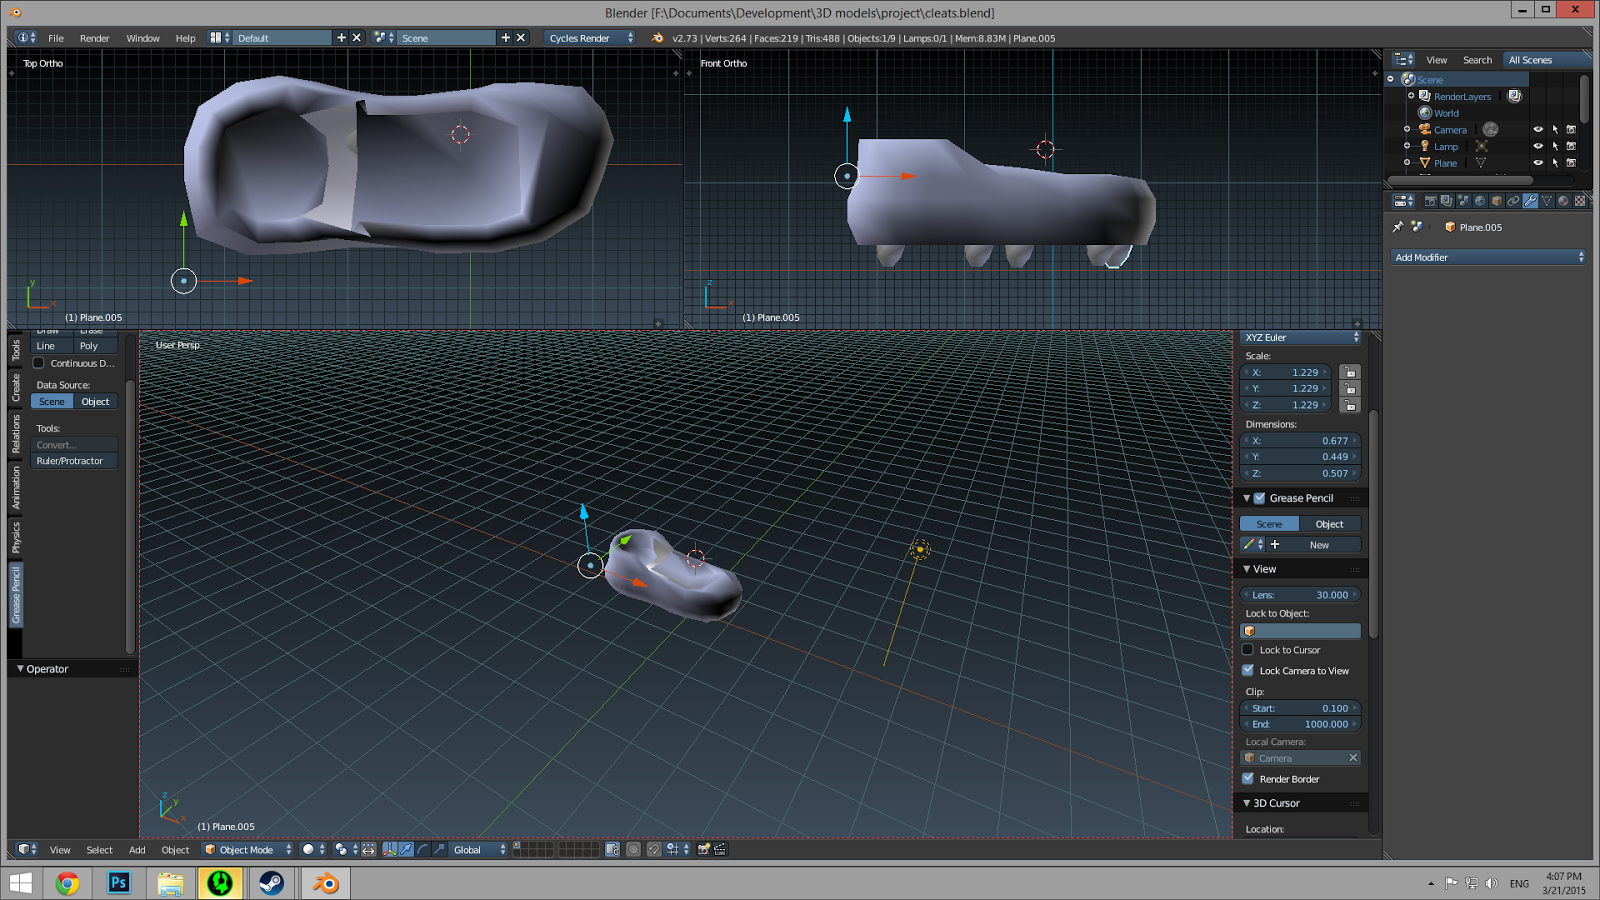The width and height of the screenshot is (1600, 900).
Task: Adjust the Lens value field
Action: coord(1300,595)
